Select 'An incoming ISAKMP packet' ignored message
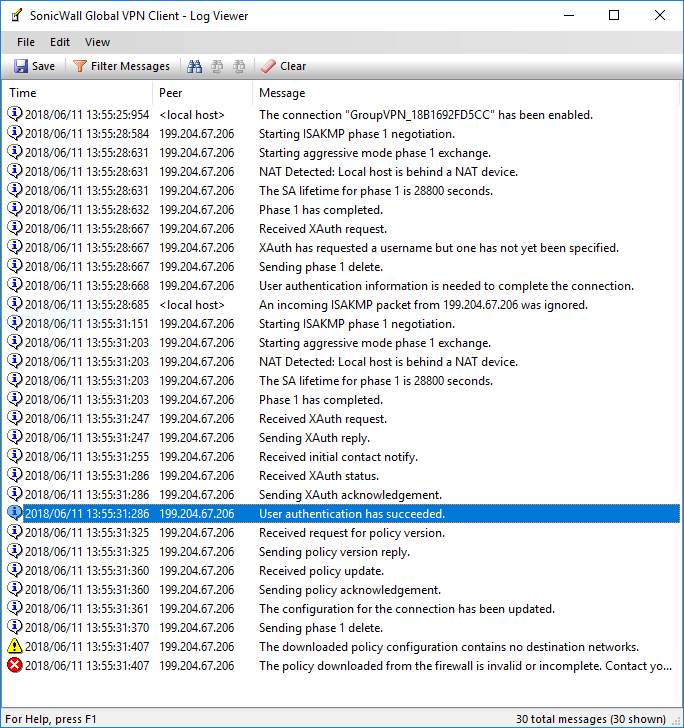 pyautogui.click(x=423, y=305)
